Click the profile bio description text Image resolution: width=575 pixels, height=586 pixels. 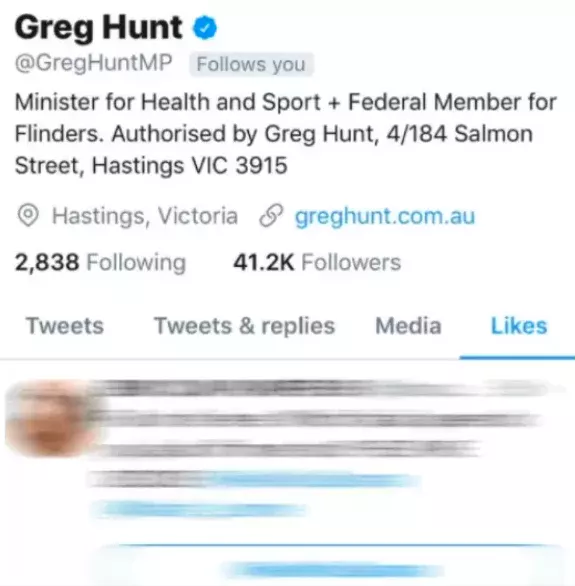(286, 133)
